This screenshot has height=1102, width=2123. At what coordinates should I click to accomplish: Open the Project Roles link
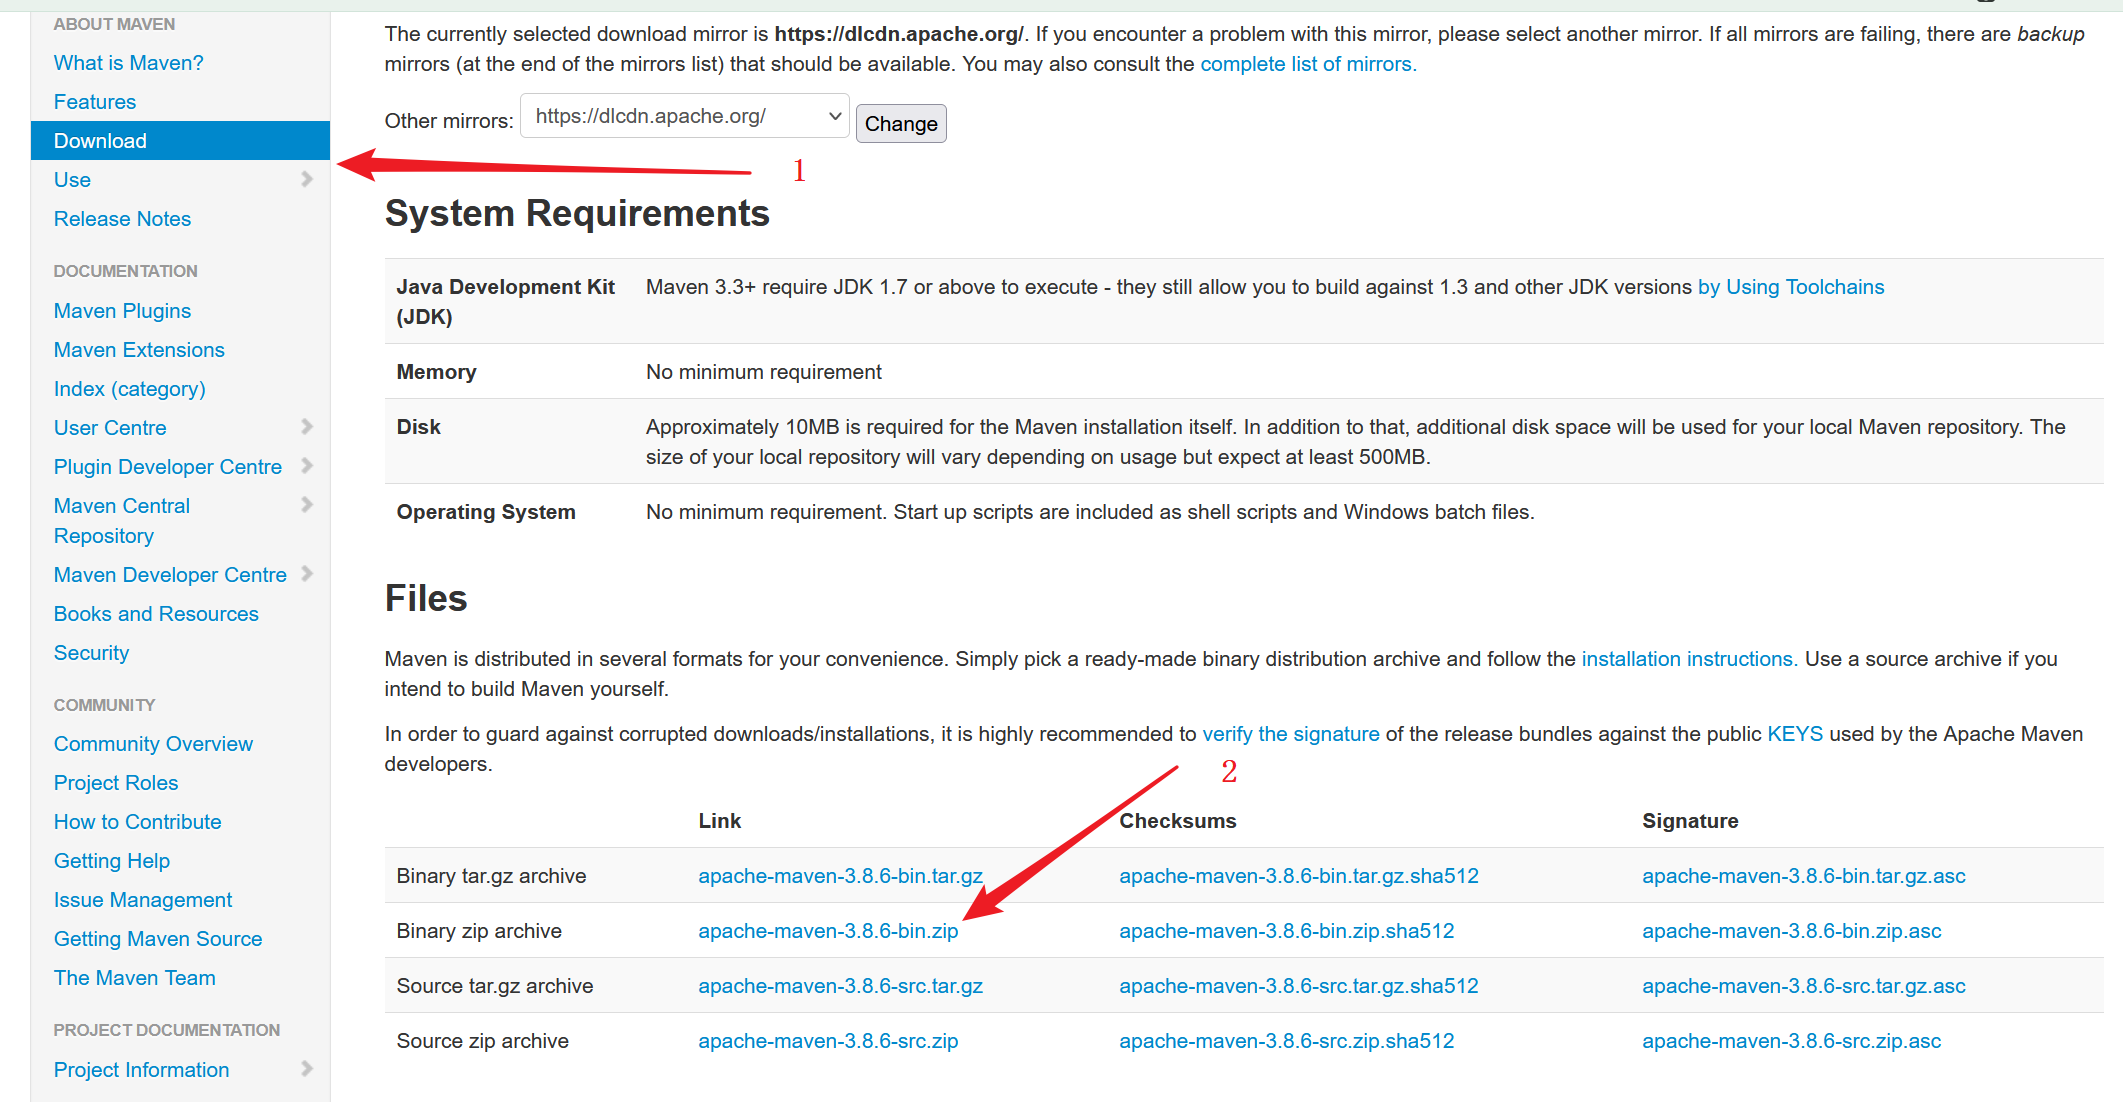pyautogui.click(x=116, y=783)
